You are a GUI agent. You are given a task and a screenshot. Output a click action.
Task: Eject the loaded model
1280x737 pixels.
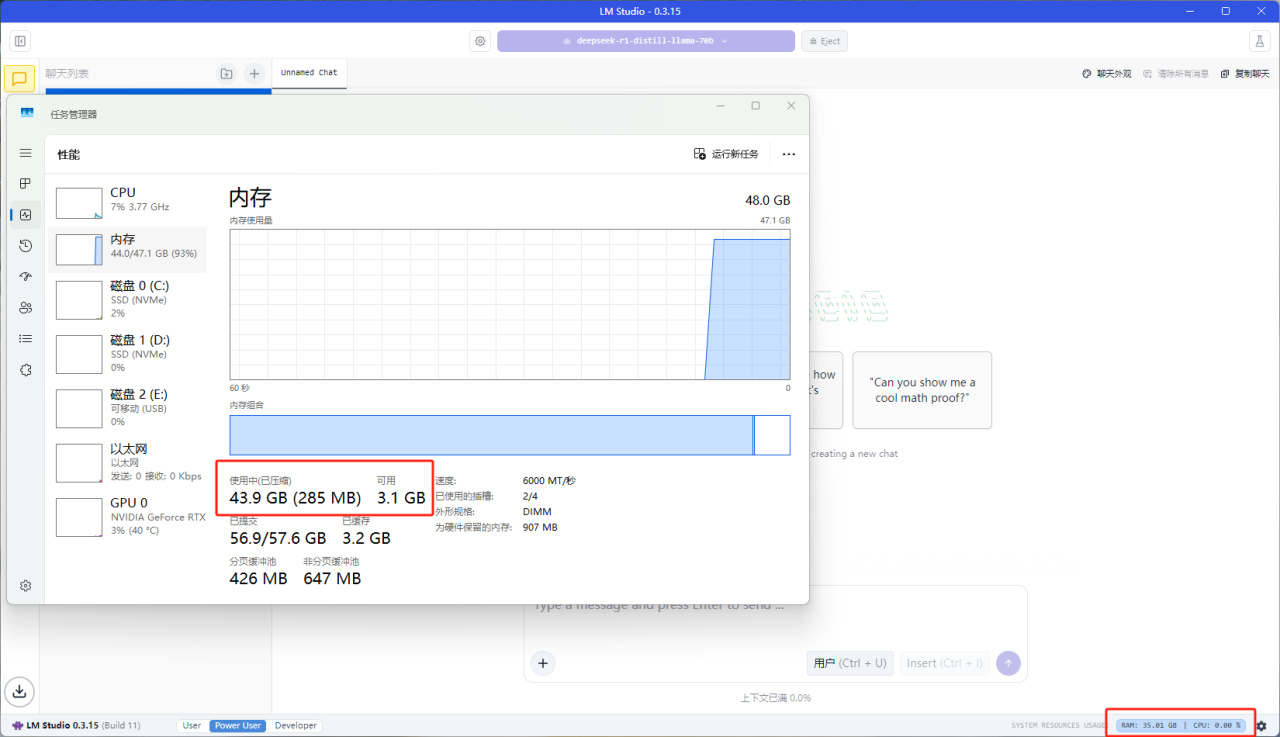coord(823,41)
